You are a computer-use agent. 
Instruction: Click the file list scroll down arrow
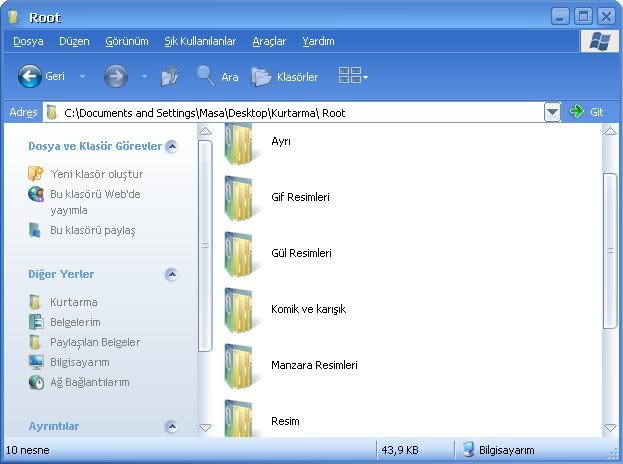[x=610, y=428]
